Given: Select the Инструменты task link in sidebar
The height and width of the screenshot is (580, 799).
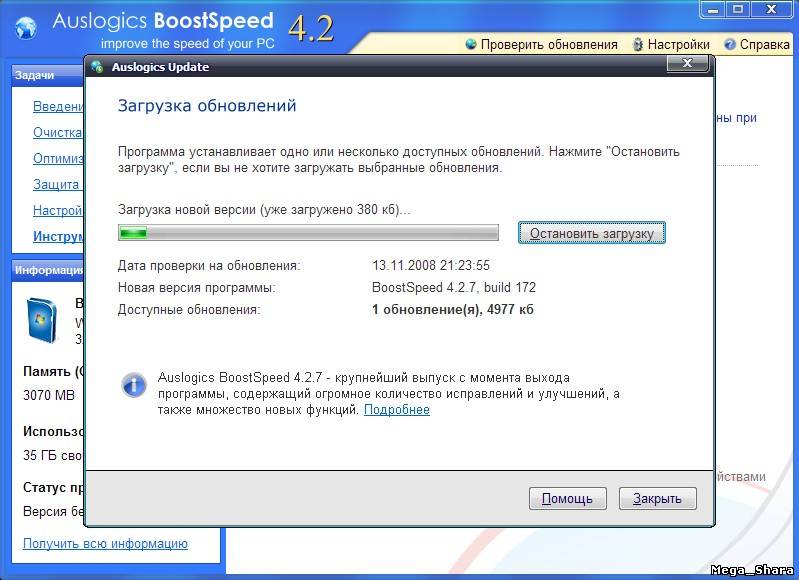Looking at the screenshot, I should (58, 236).
